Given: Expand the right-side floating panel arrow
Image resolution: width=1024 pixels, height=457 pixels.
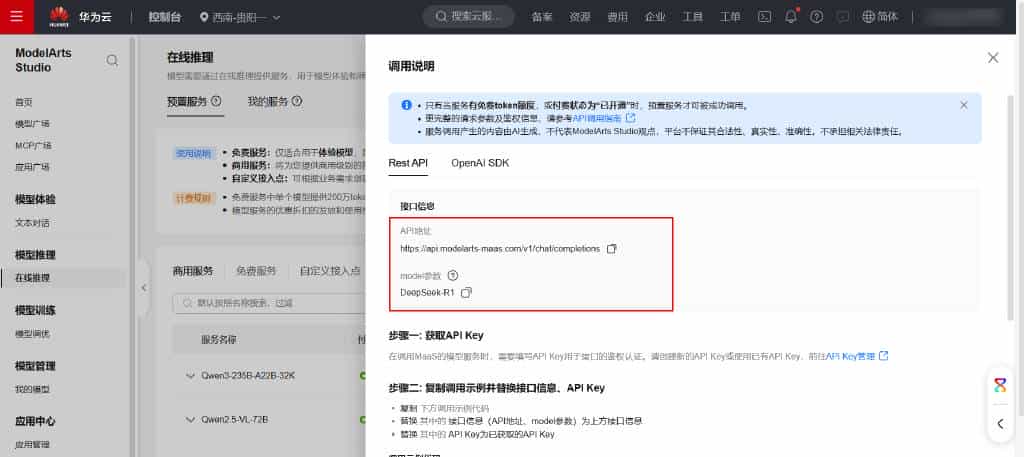Looking at the screenshot, I should tap(1000, 424).
